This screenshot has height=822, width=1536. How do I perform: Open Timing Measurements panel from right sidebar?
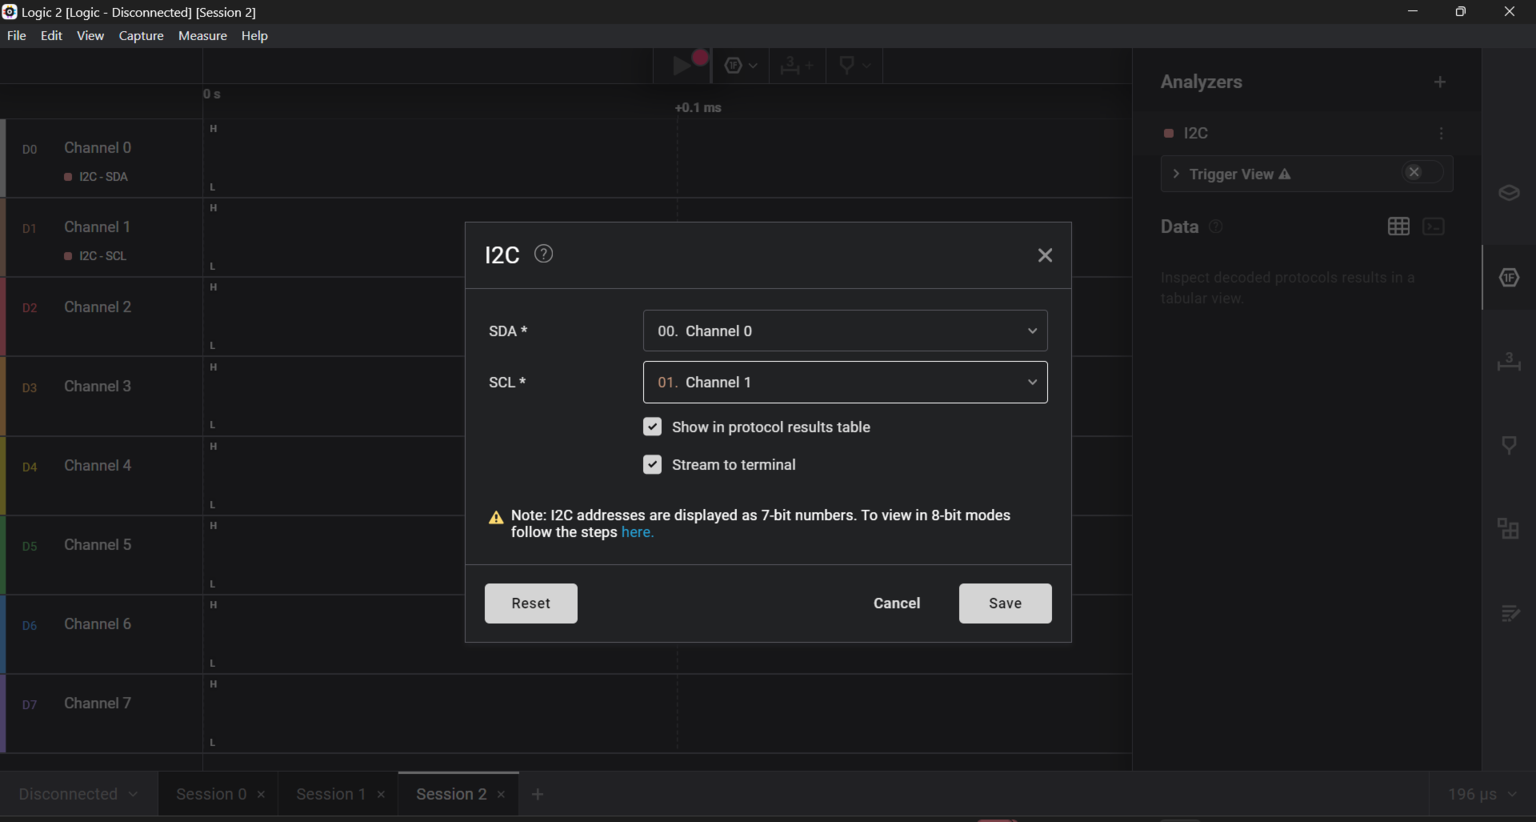[1509, 361]
